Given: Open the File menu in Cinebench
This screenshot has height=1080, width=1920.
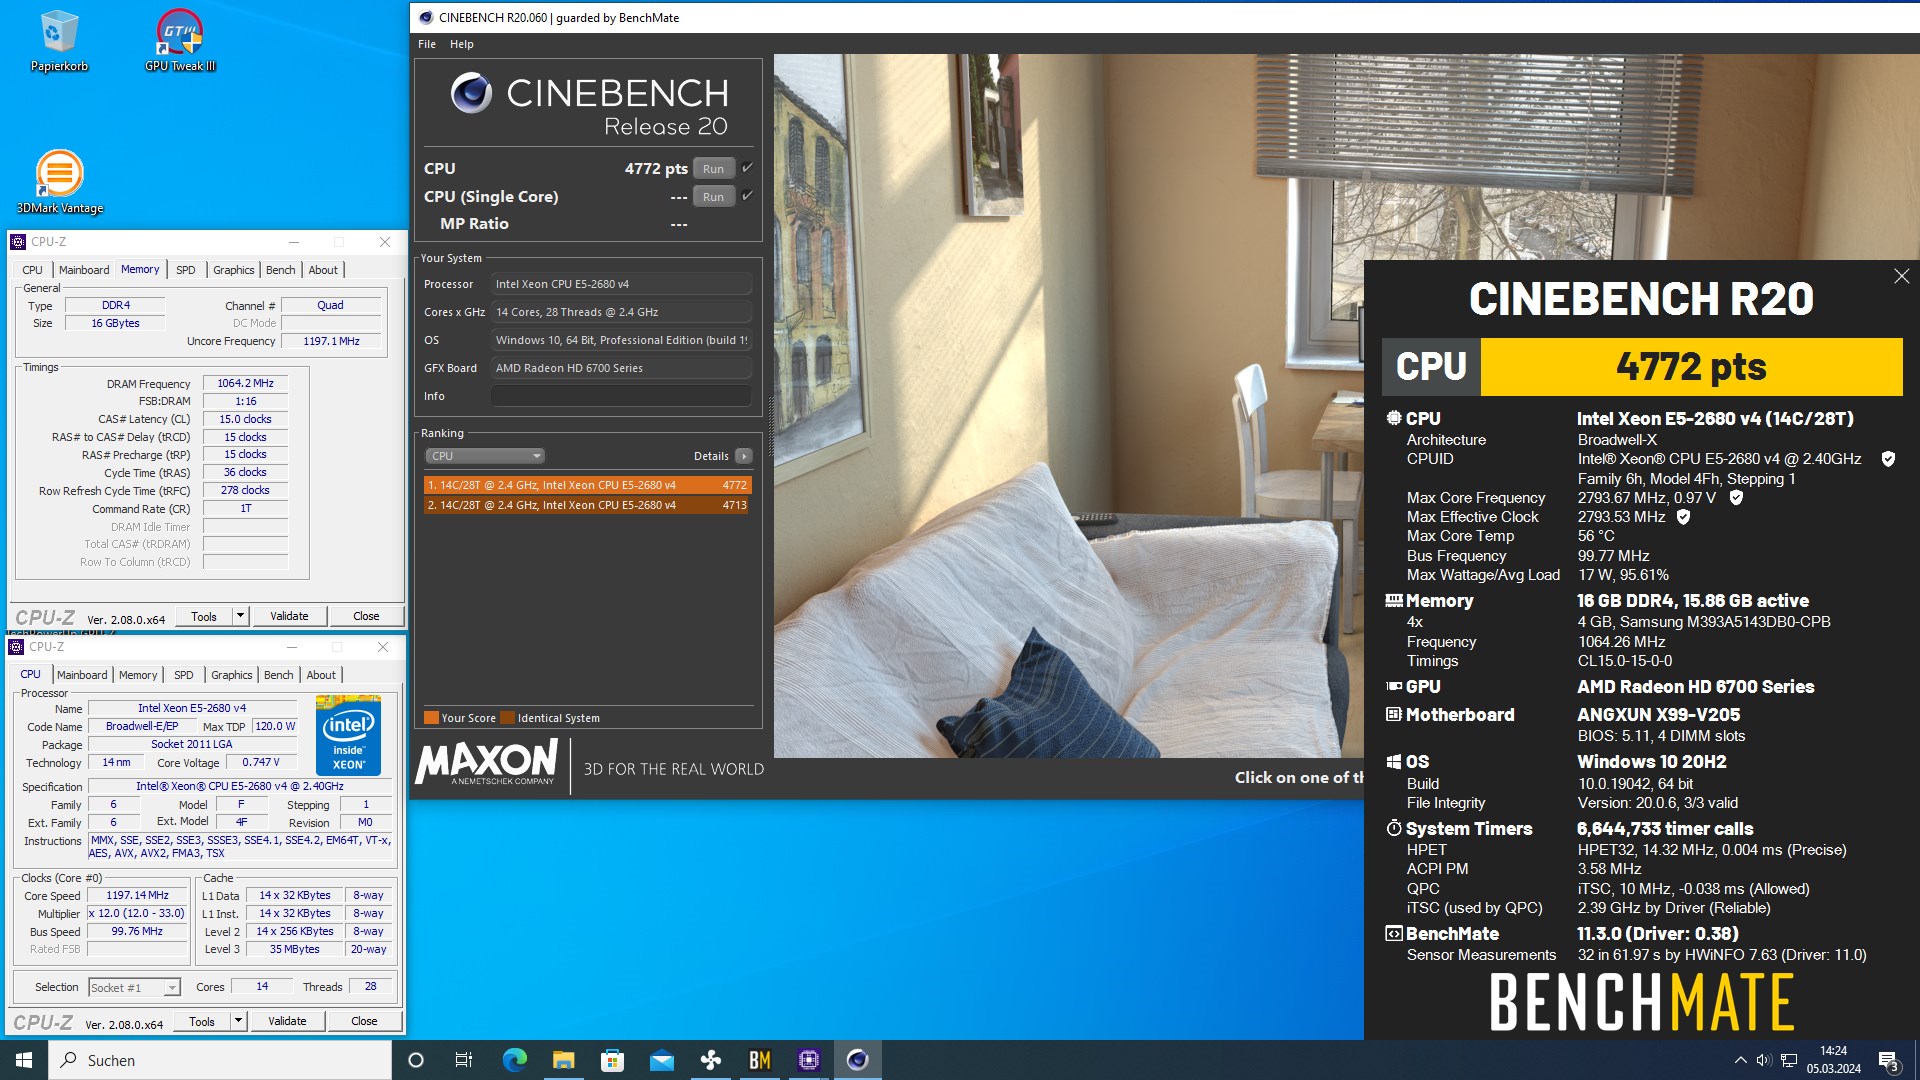Looking at the screenshot, I should (x=427, y=44).
